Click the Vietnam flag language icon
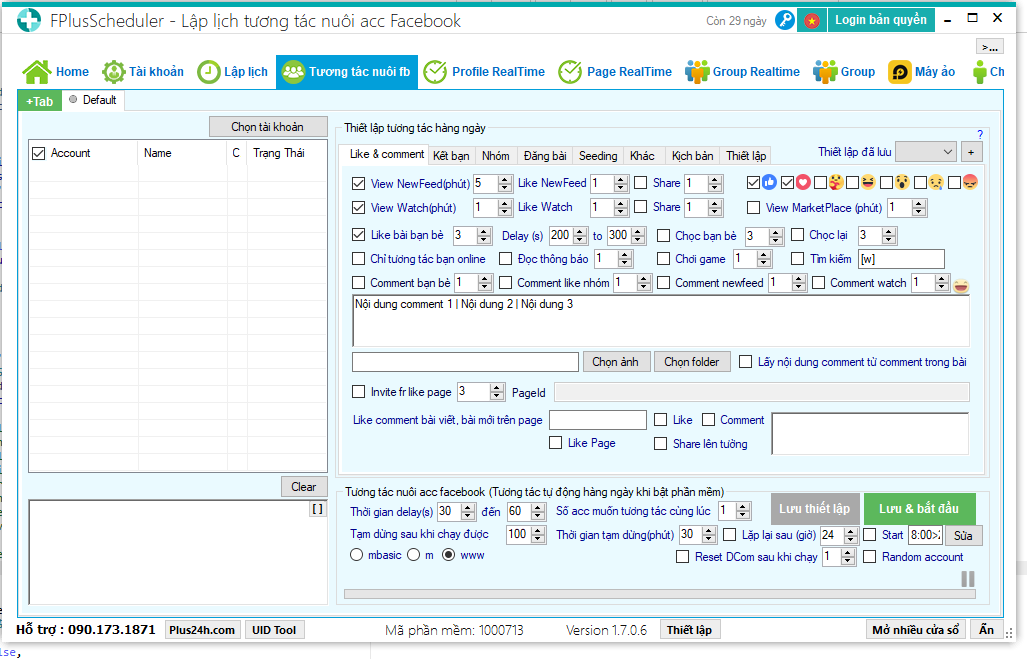This screenshot has height=659, width=1027. (812, 21)
